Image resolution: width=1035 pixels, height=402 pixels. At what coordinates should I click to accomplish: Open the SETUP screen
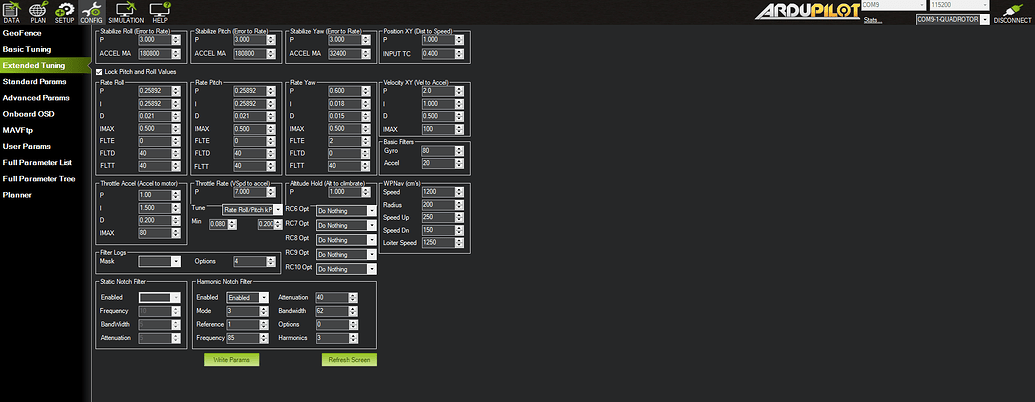coord(64,12)
